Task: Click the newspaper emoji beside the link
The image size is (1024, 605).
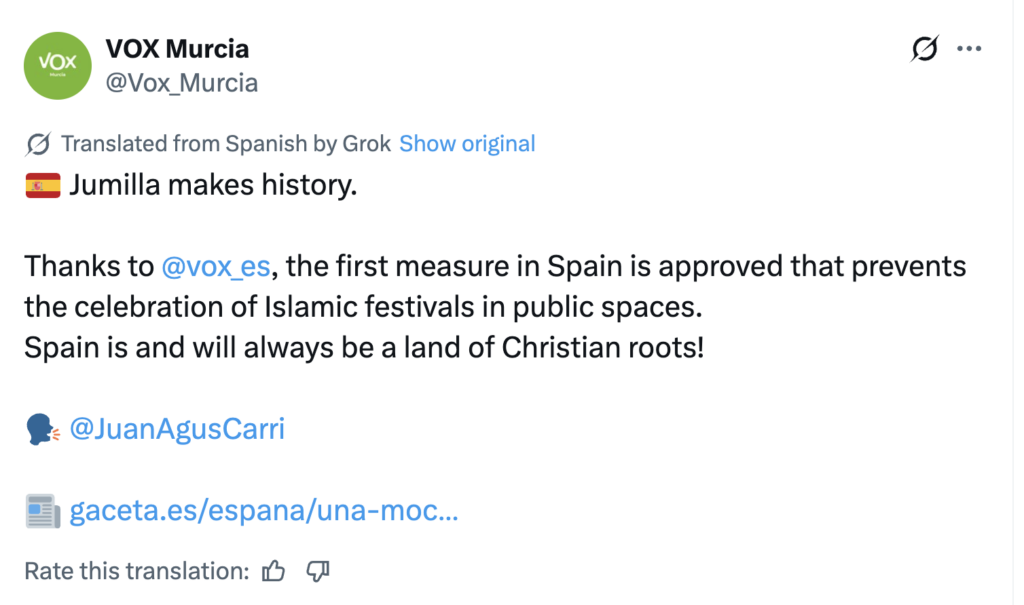Action: point(42,512)
